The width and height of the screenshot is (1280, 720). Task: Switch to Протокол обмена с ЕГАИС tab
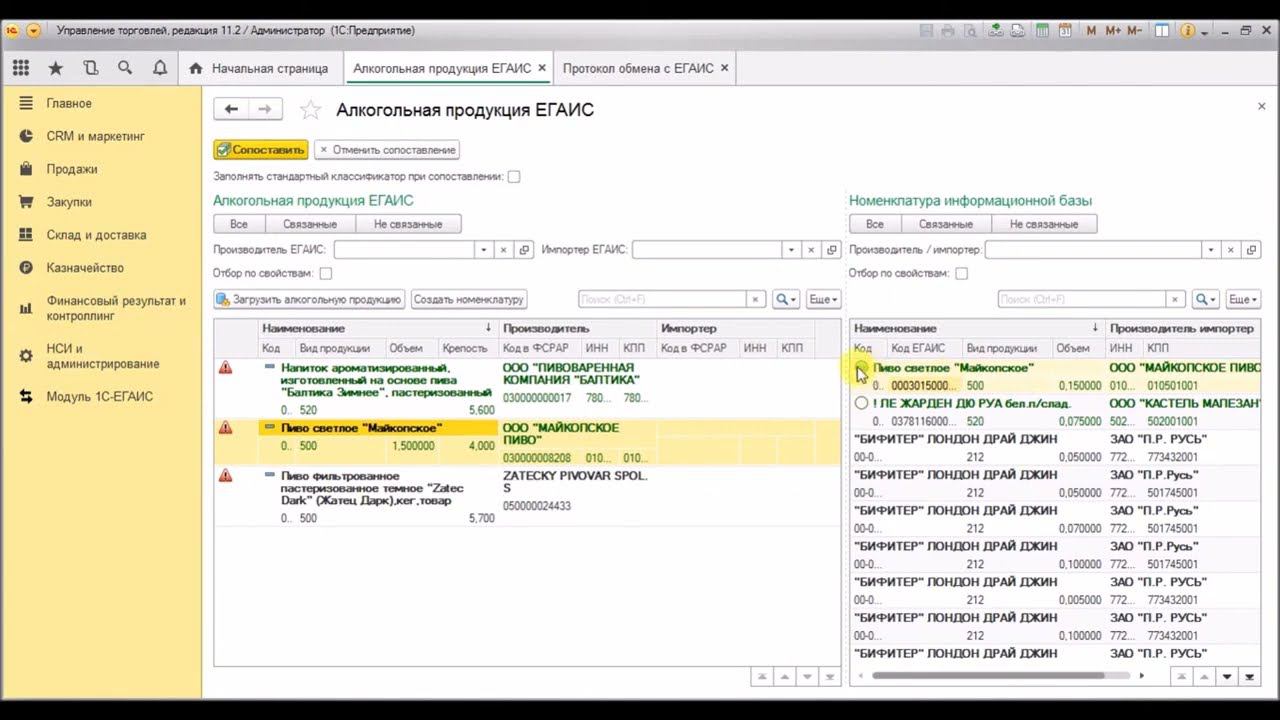click(646, 68)
